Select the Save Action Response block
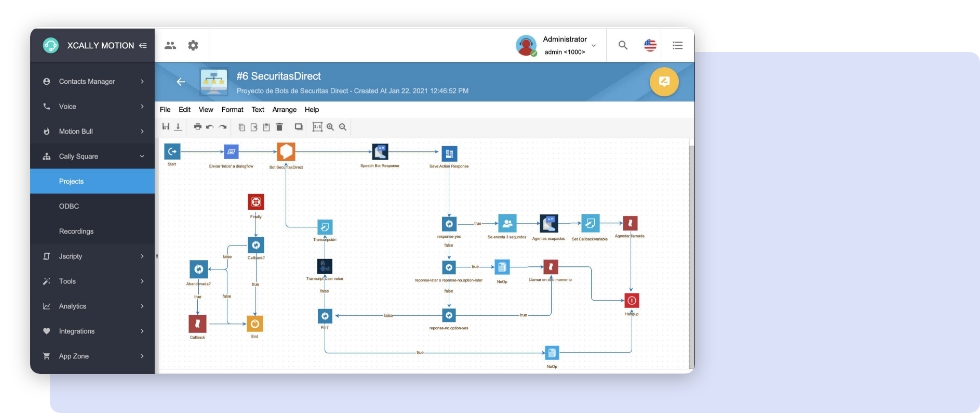980x413 pixels. coord(449,153)
